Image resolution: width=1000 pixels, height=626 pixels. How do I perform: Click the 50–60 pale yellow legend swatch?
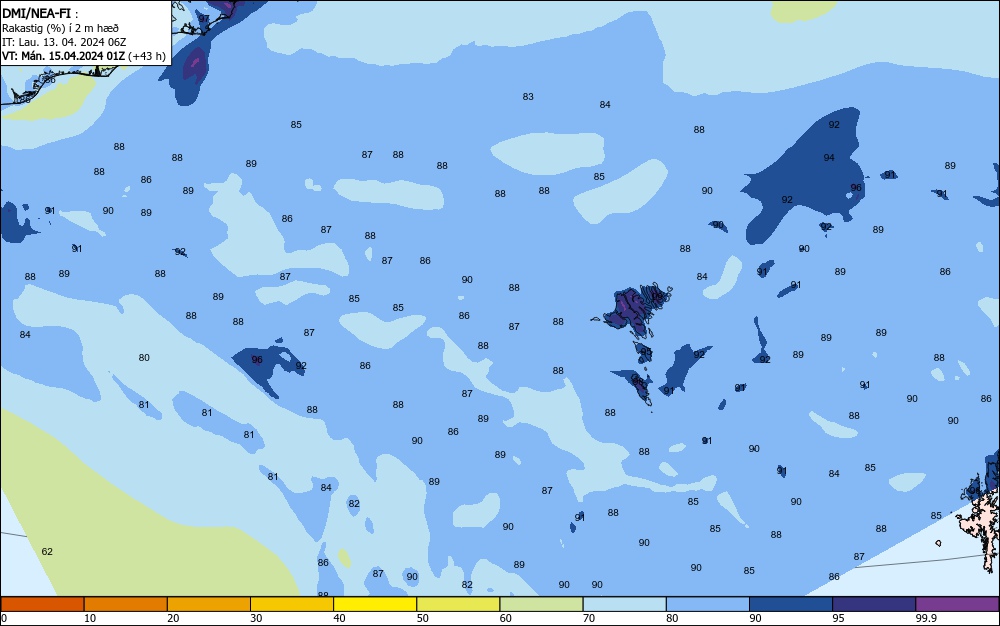point(458,604)
